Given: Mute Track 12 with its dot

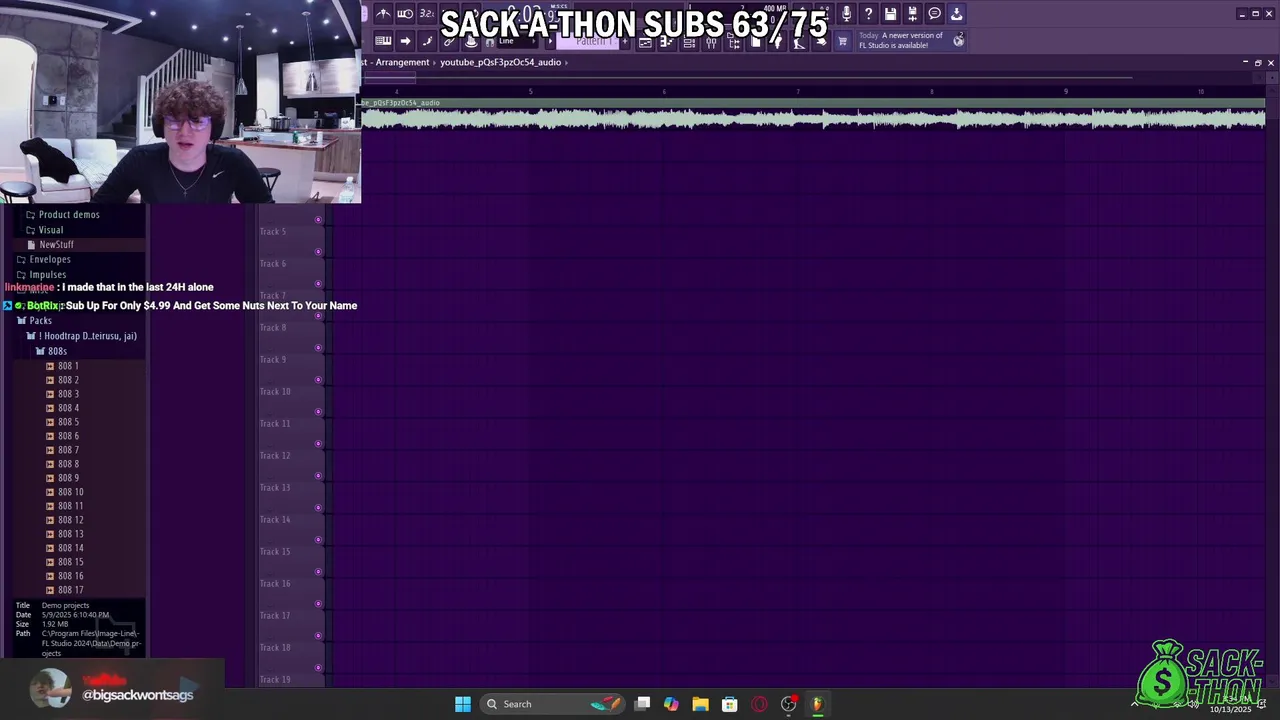Looking at the screenshot, I should [318, 476].
